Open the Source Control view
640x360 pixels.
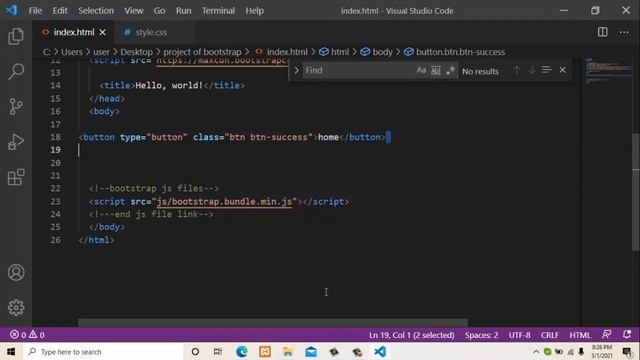click(16, 107)
